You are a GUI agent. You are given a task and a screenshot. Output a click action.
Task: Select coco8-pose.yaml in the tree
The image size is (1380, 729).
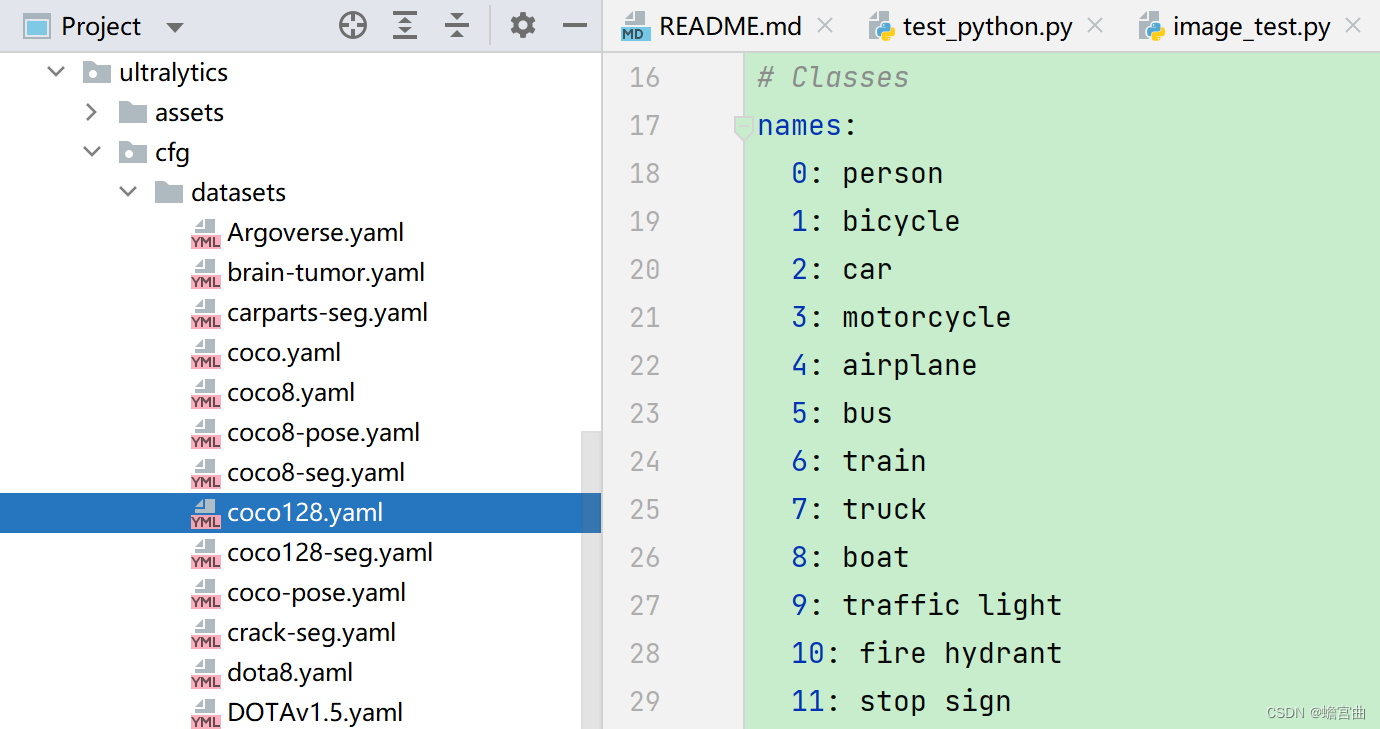point(323,433)
